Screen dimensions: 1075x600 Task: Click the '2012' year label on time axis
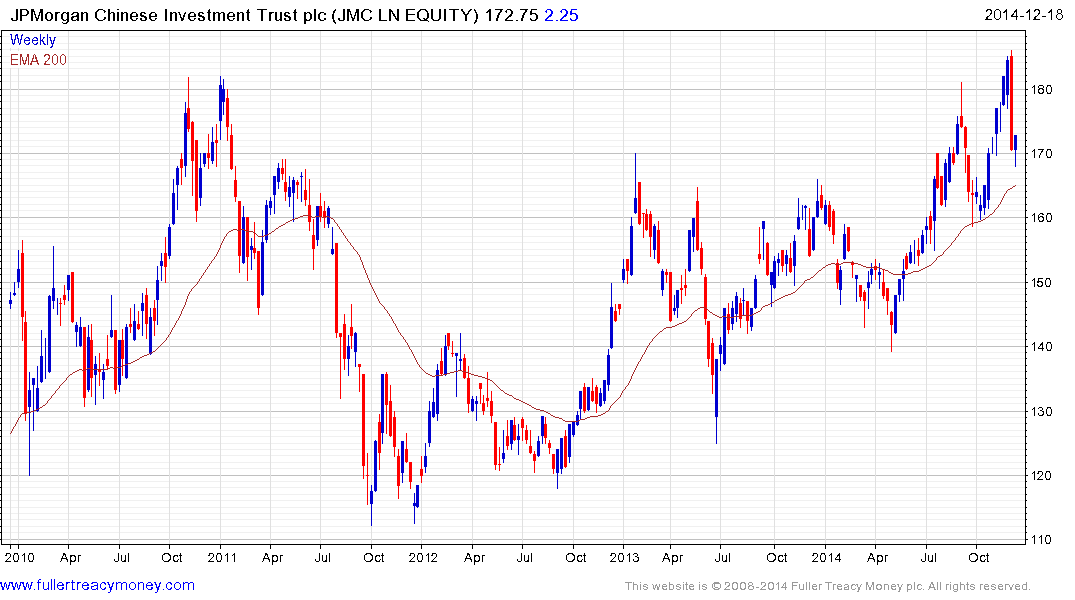click(x=423, y=557)
